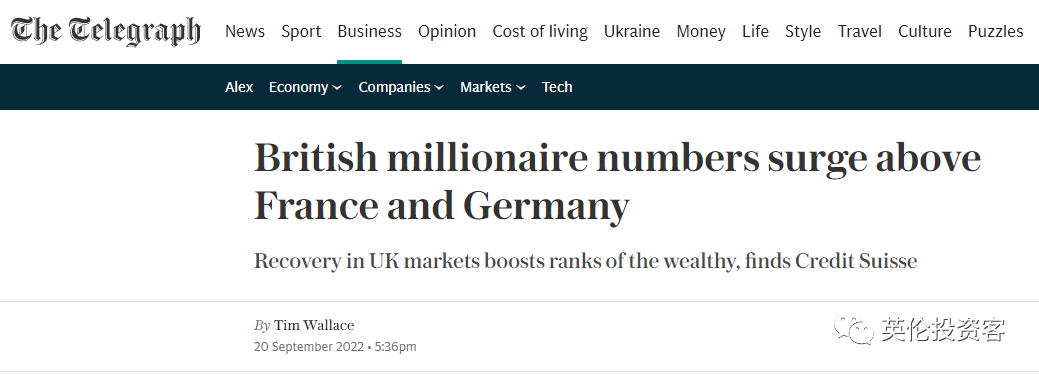The image size is (1039, 375).
Task: Open the Tech subsection
Action: 557,87
